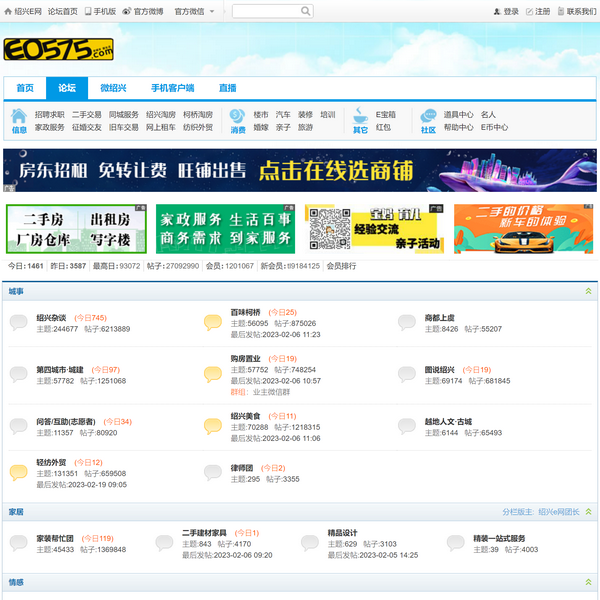Click the 社区 chat bubble icon
Viewport: 600px width, 600px height.
[428, 117]
